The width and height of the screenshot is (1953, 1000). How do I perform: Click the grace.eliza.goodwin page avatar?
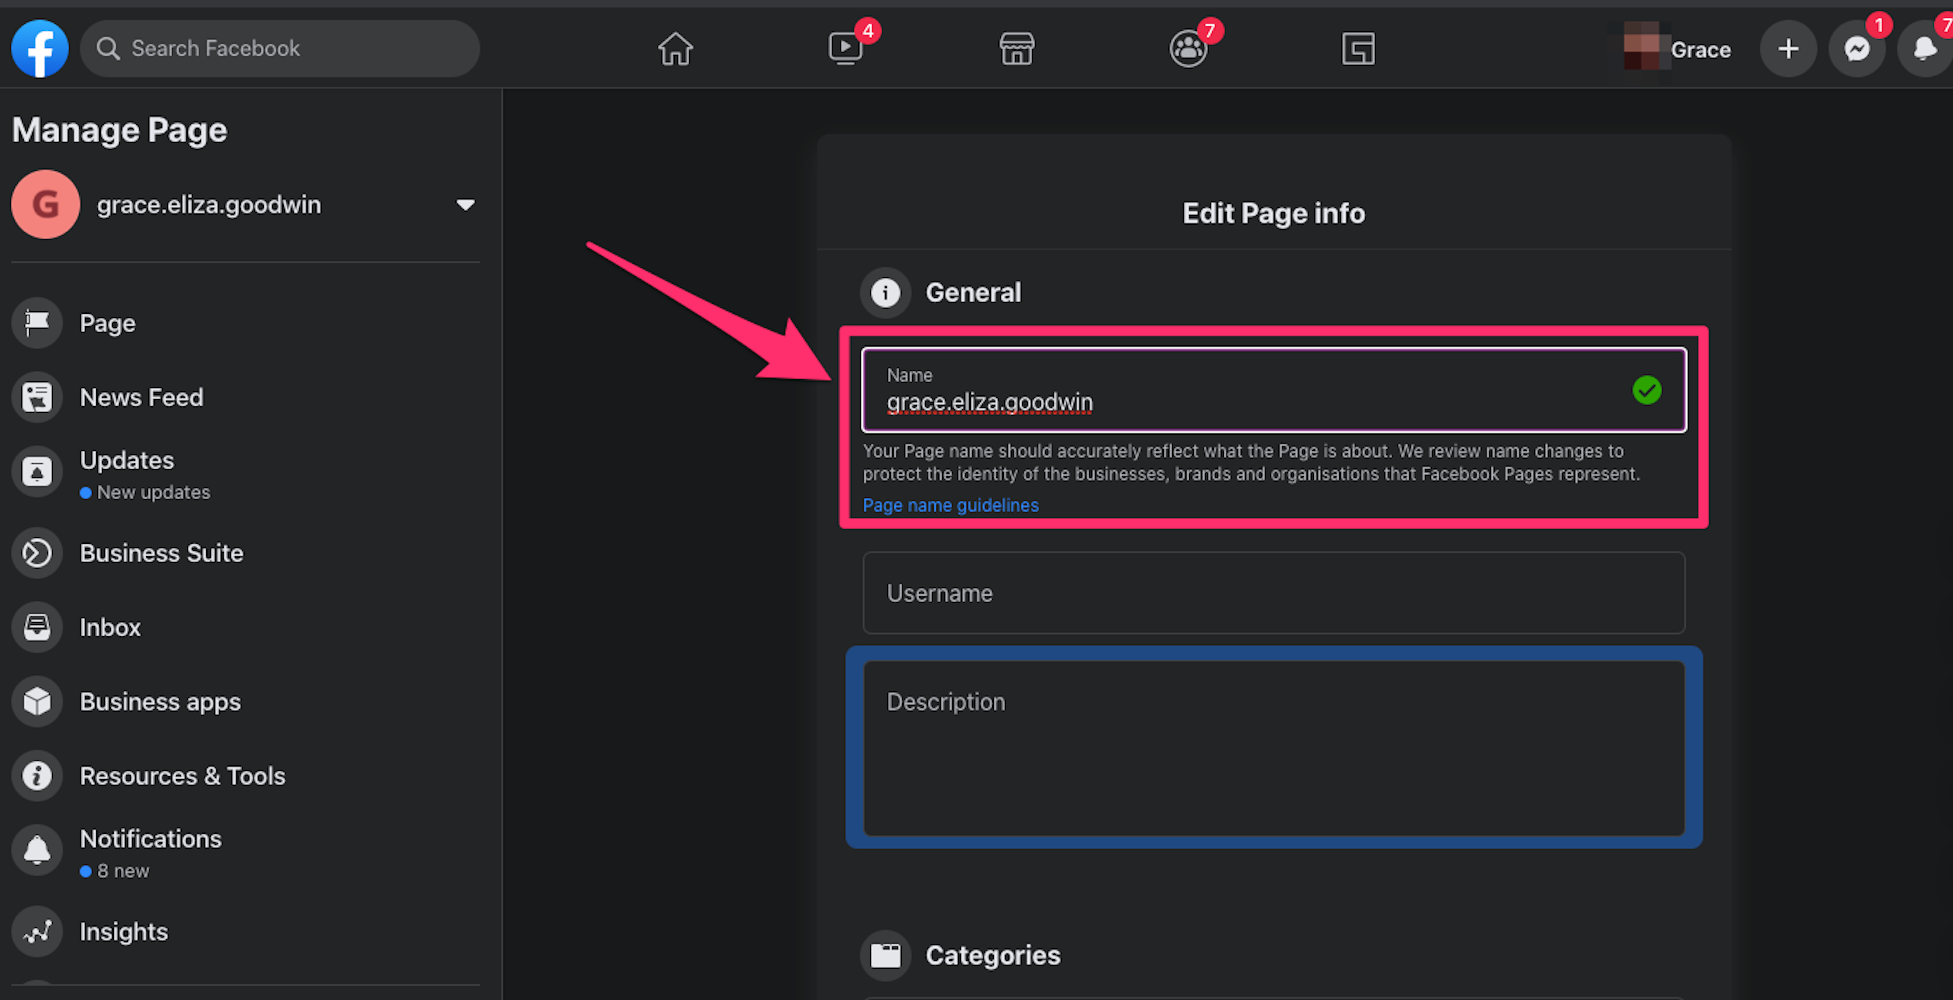click(x=45, y=204)
